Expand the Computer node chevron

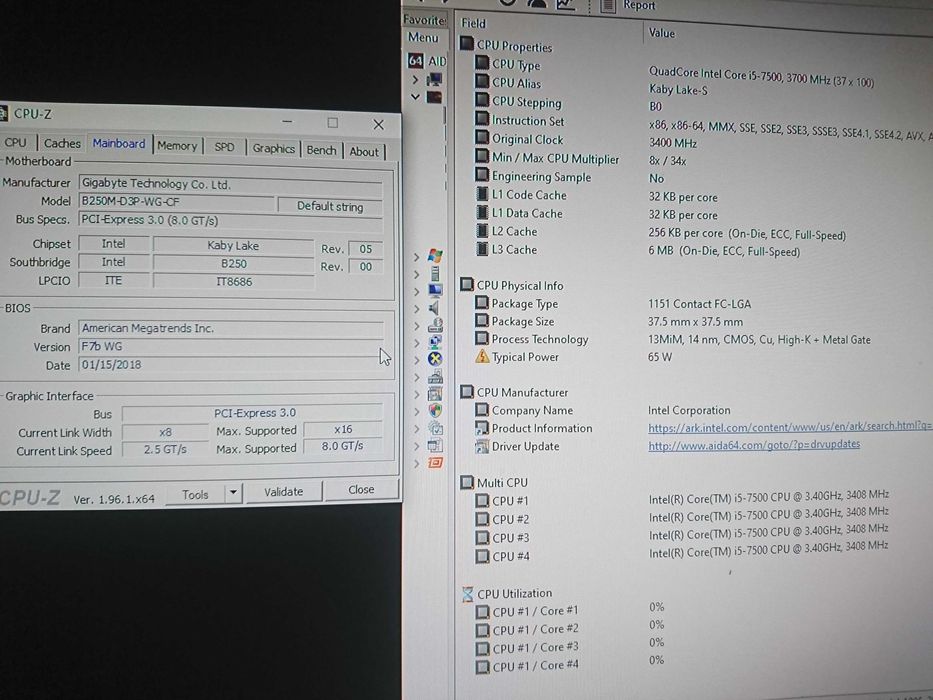[x=415, y=79]
